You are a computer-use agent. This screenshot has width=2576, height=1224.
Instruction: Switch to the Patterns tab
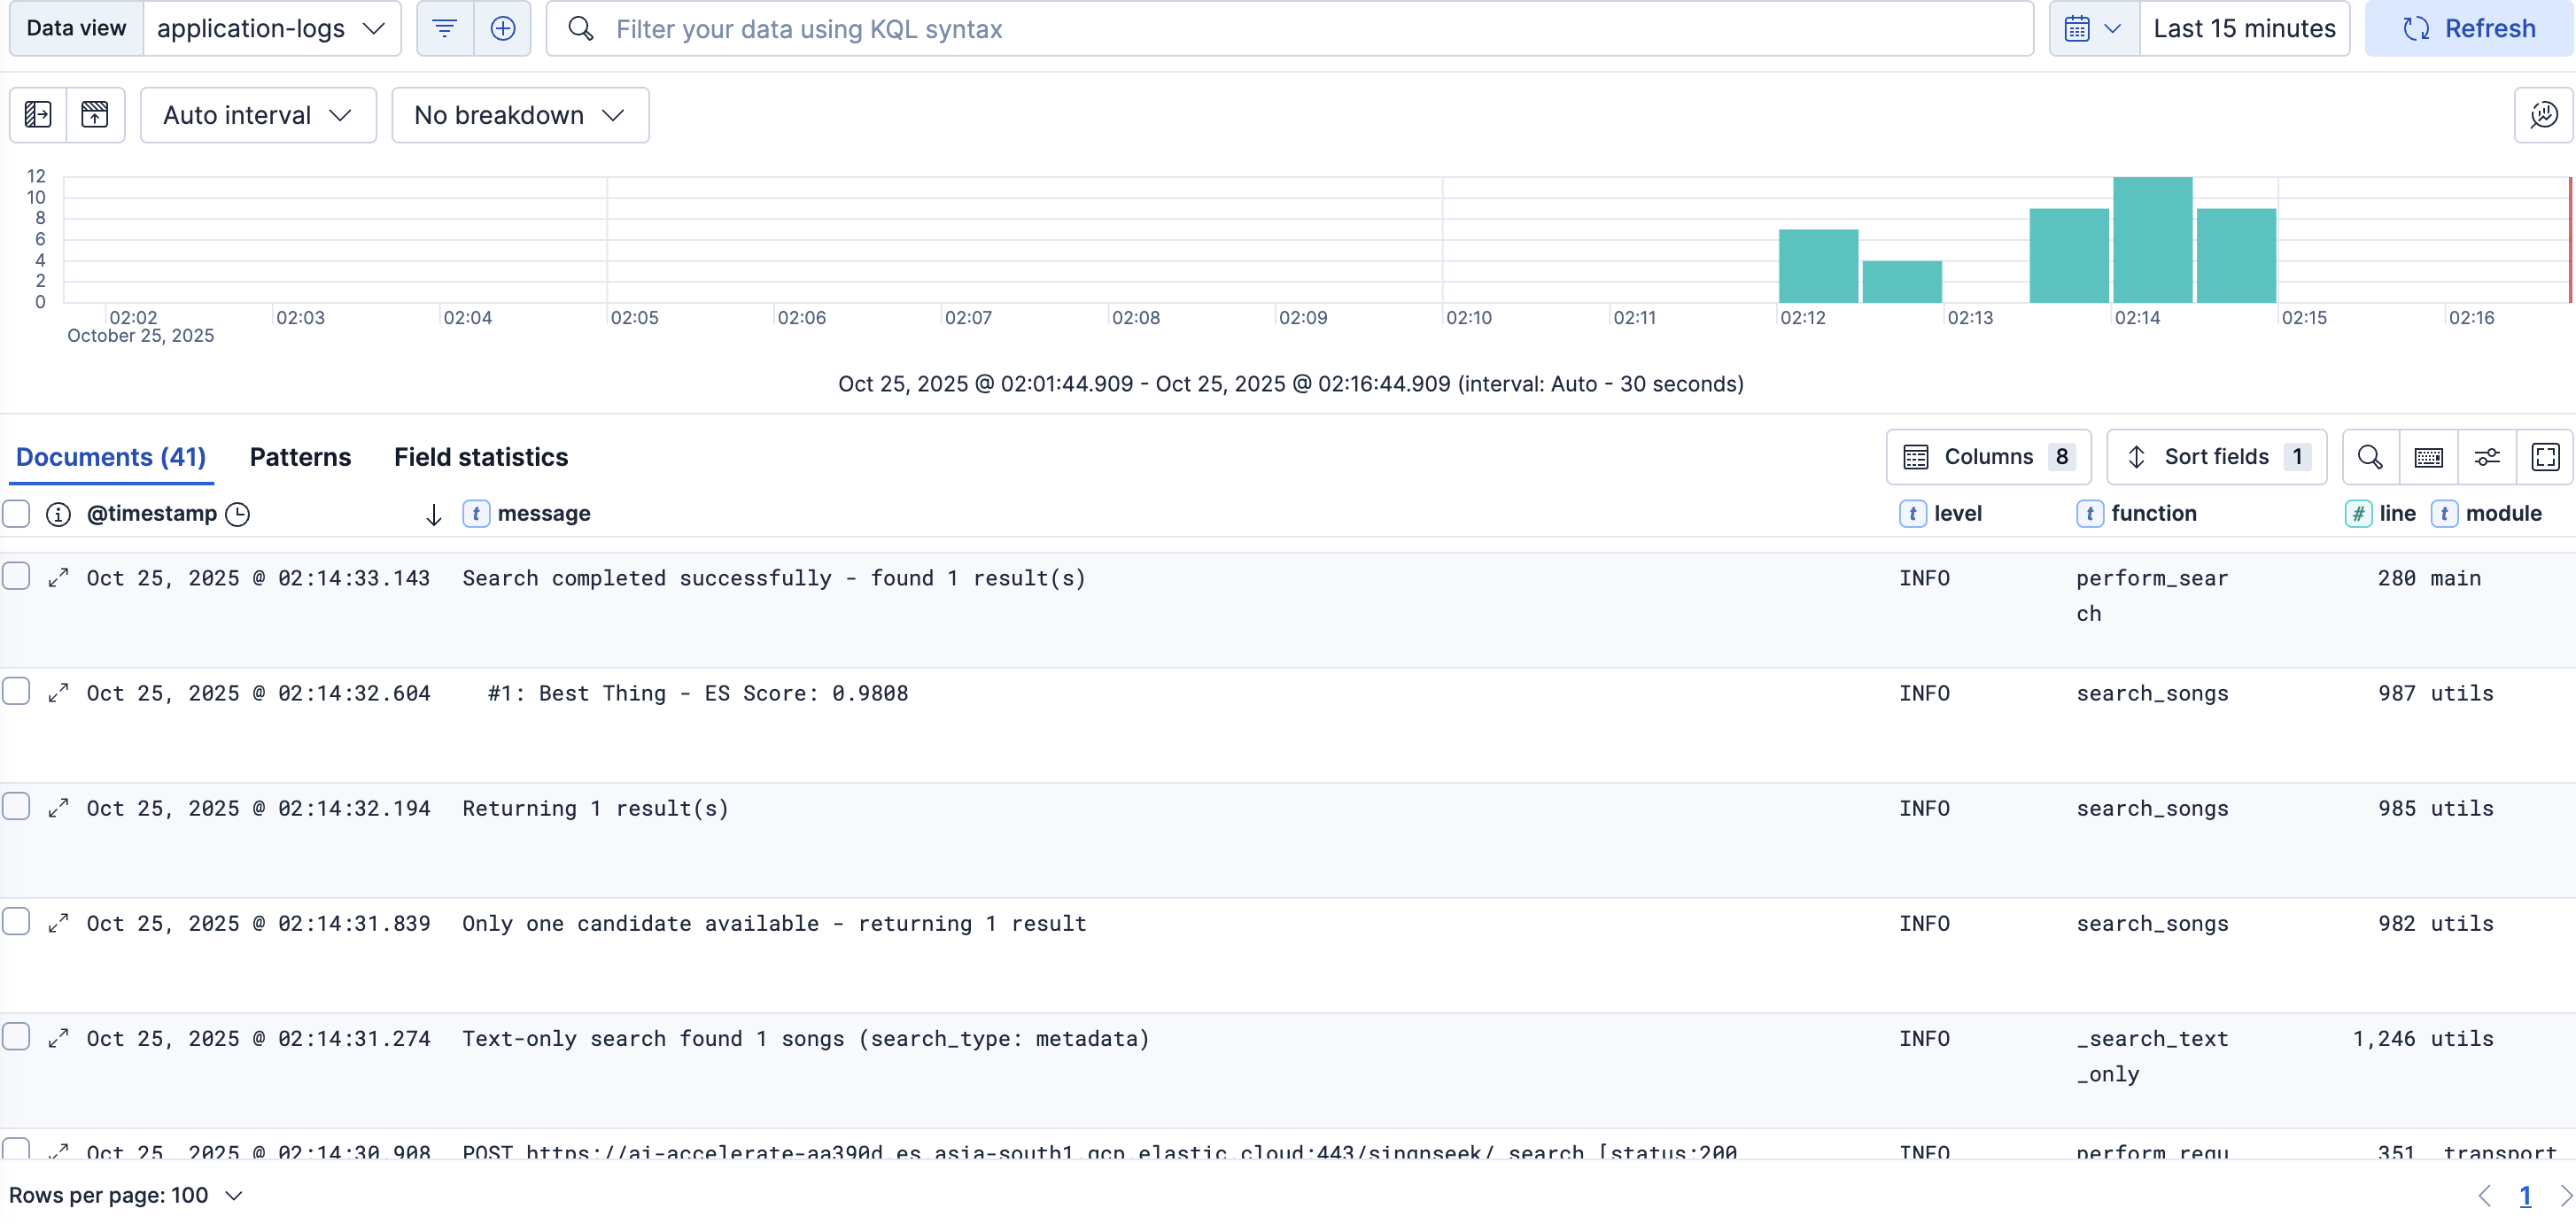coord(300,457)
